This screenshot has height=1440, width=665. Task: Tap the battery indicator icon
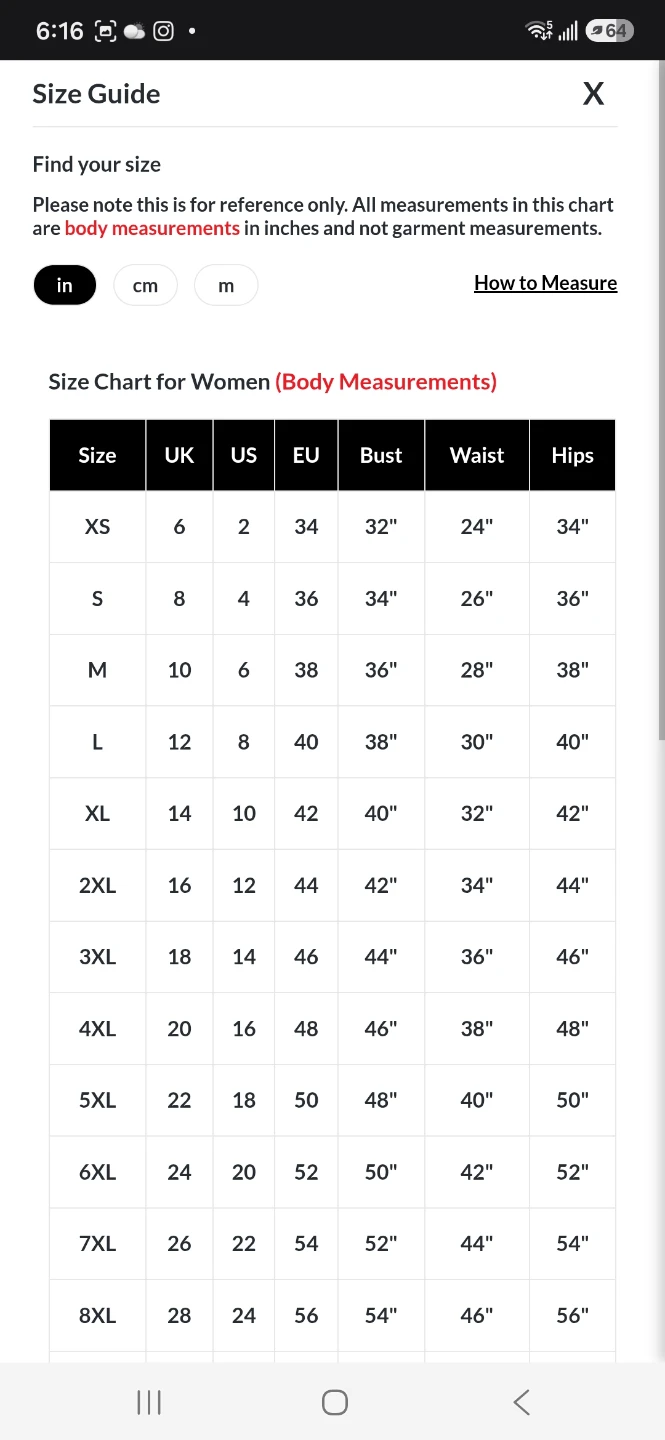coord(609,31)
